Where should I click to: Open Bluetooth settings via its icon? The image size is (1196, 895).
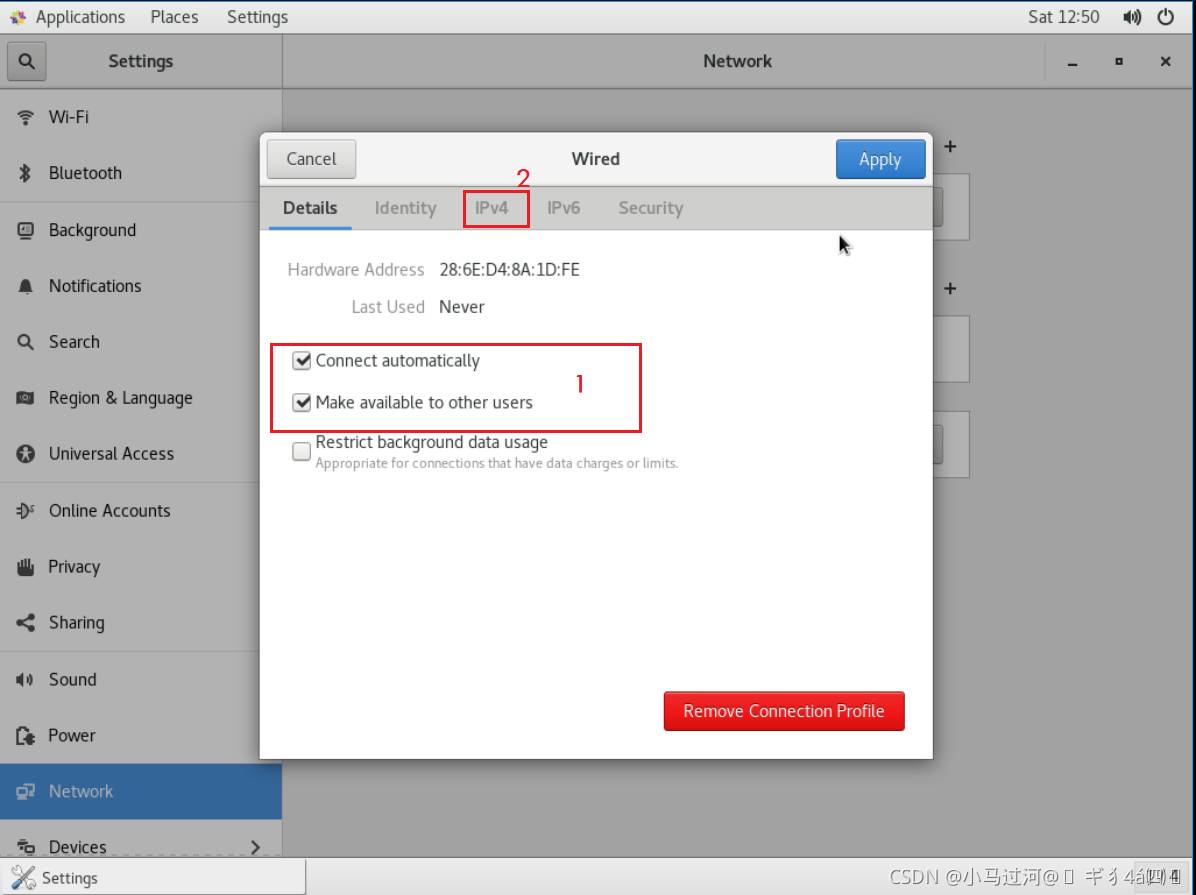25,173
